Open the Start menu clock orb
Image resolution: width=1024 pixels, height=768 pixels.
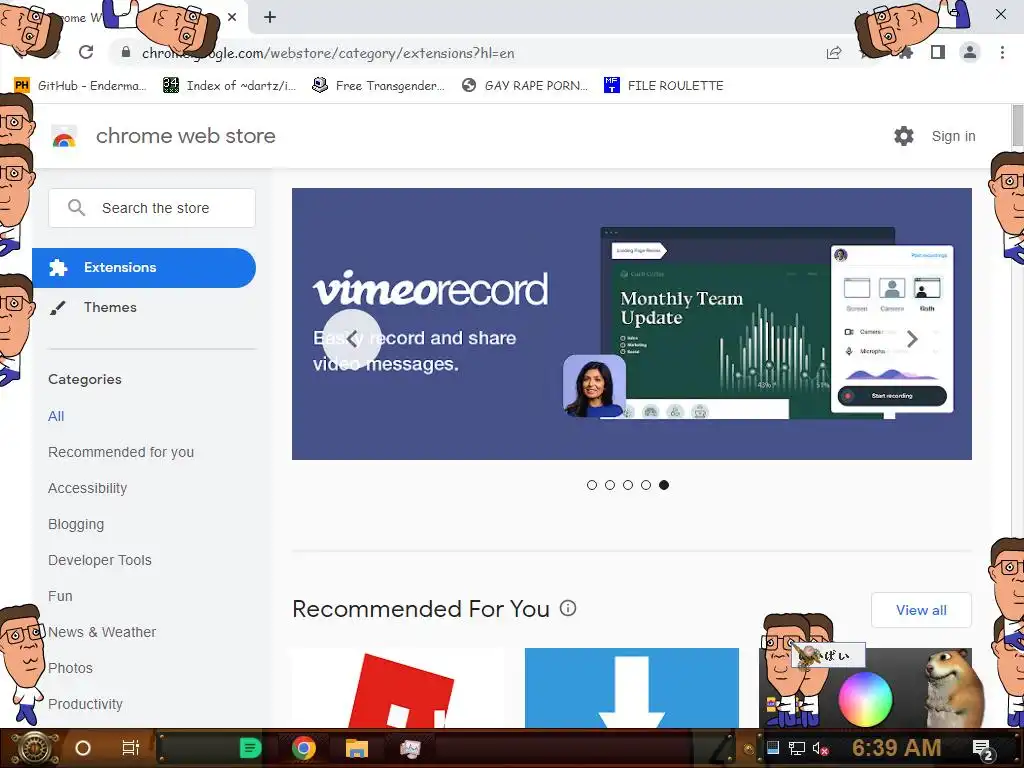(35, 748)
